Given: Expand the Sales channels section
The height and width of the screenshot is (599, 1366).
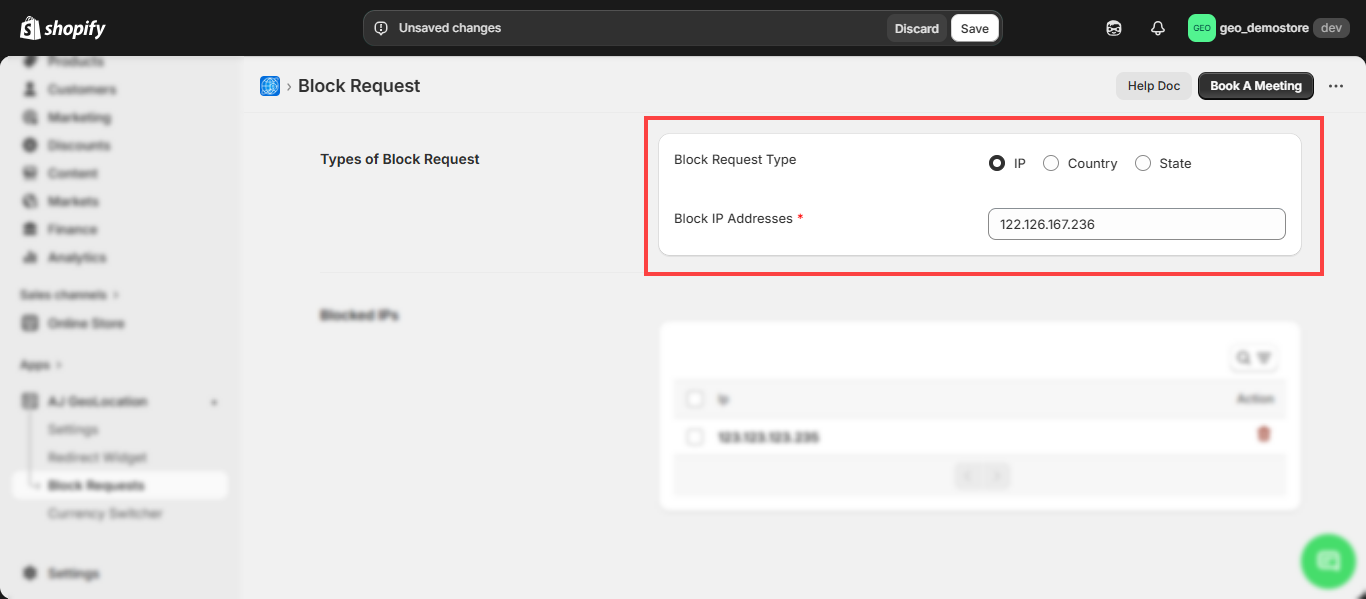Looking at the screenshot, I should [70, 295].
